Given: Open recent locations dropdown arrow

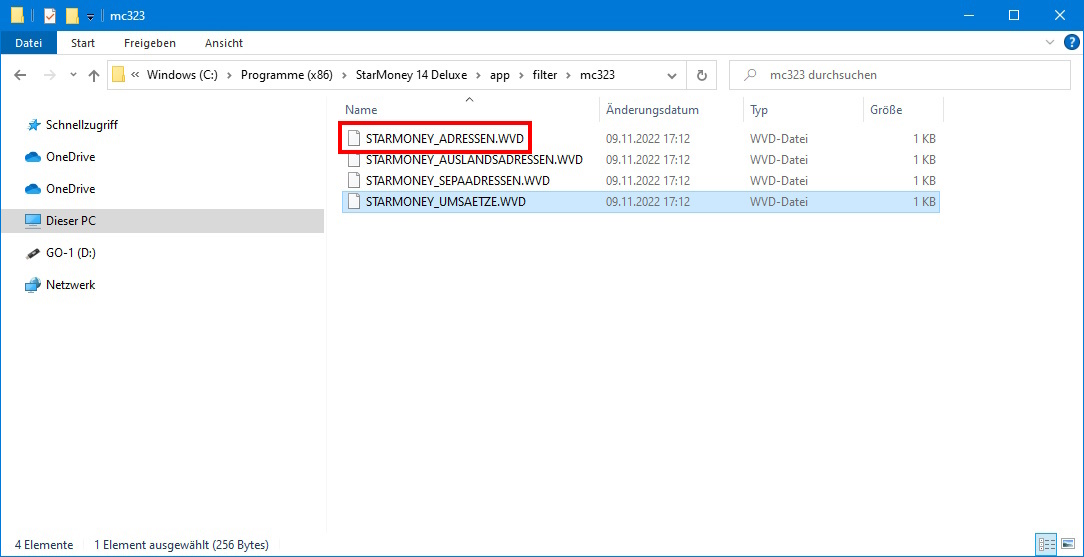Looking at the screenshot, I should tap(73, 75).
